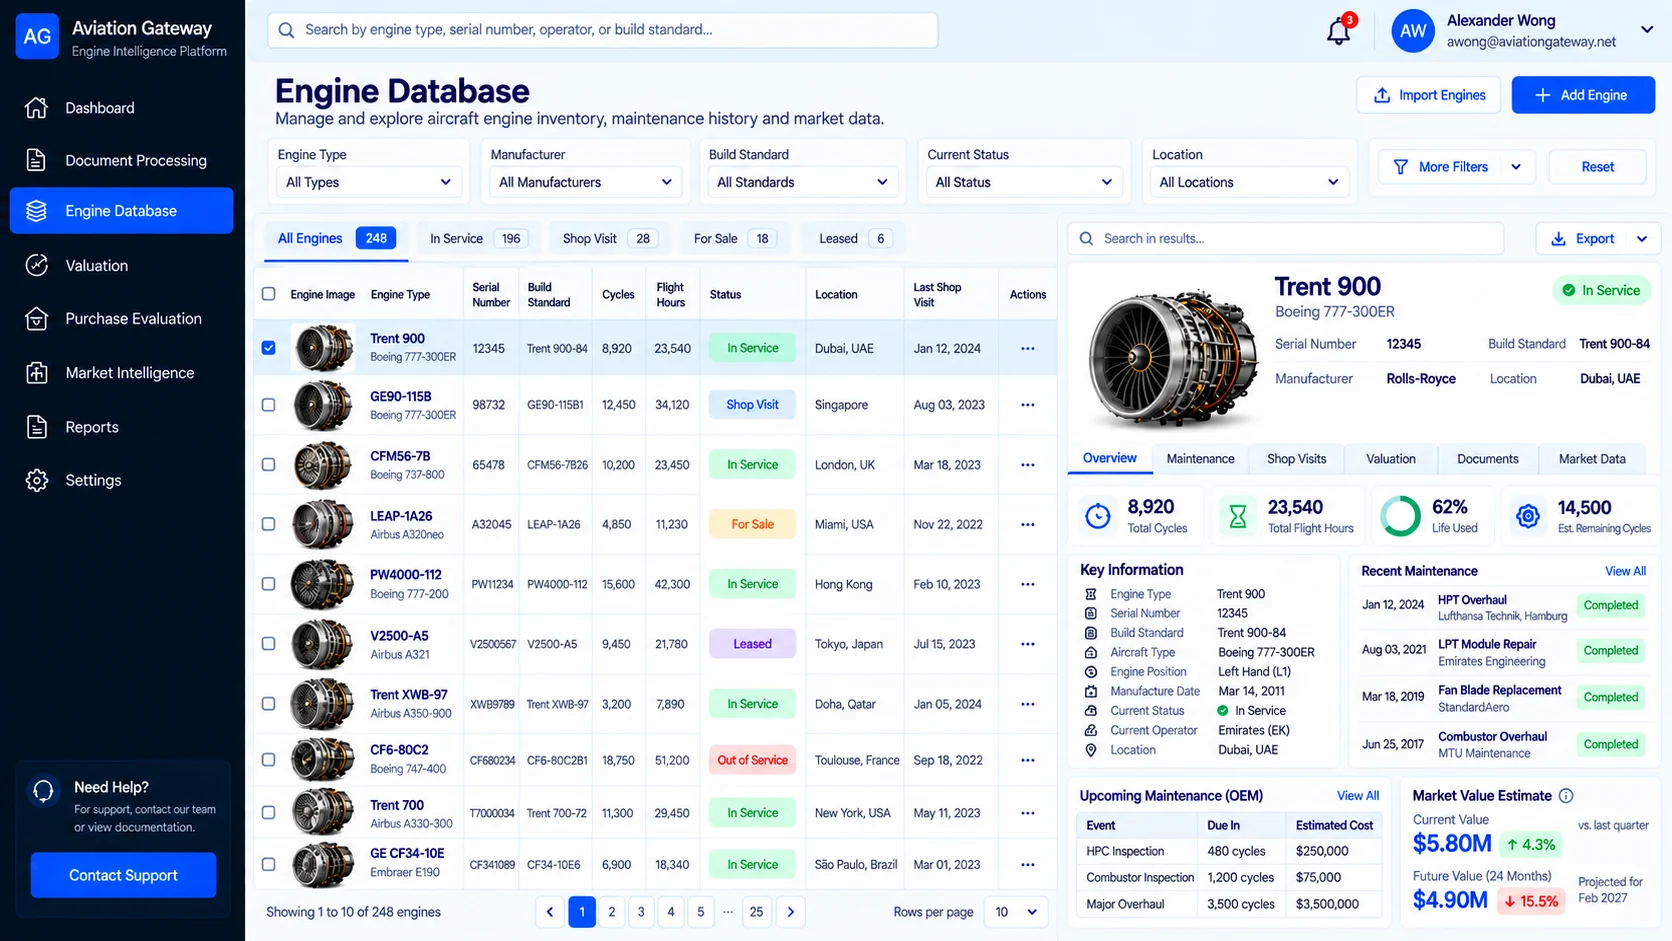
Task: Click the Market Intelligence sidebar icon
Action: (37, 373)
